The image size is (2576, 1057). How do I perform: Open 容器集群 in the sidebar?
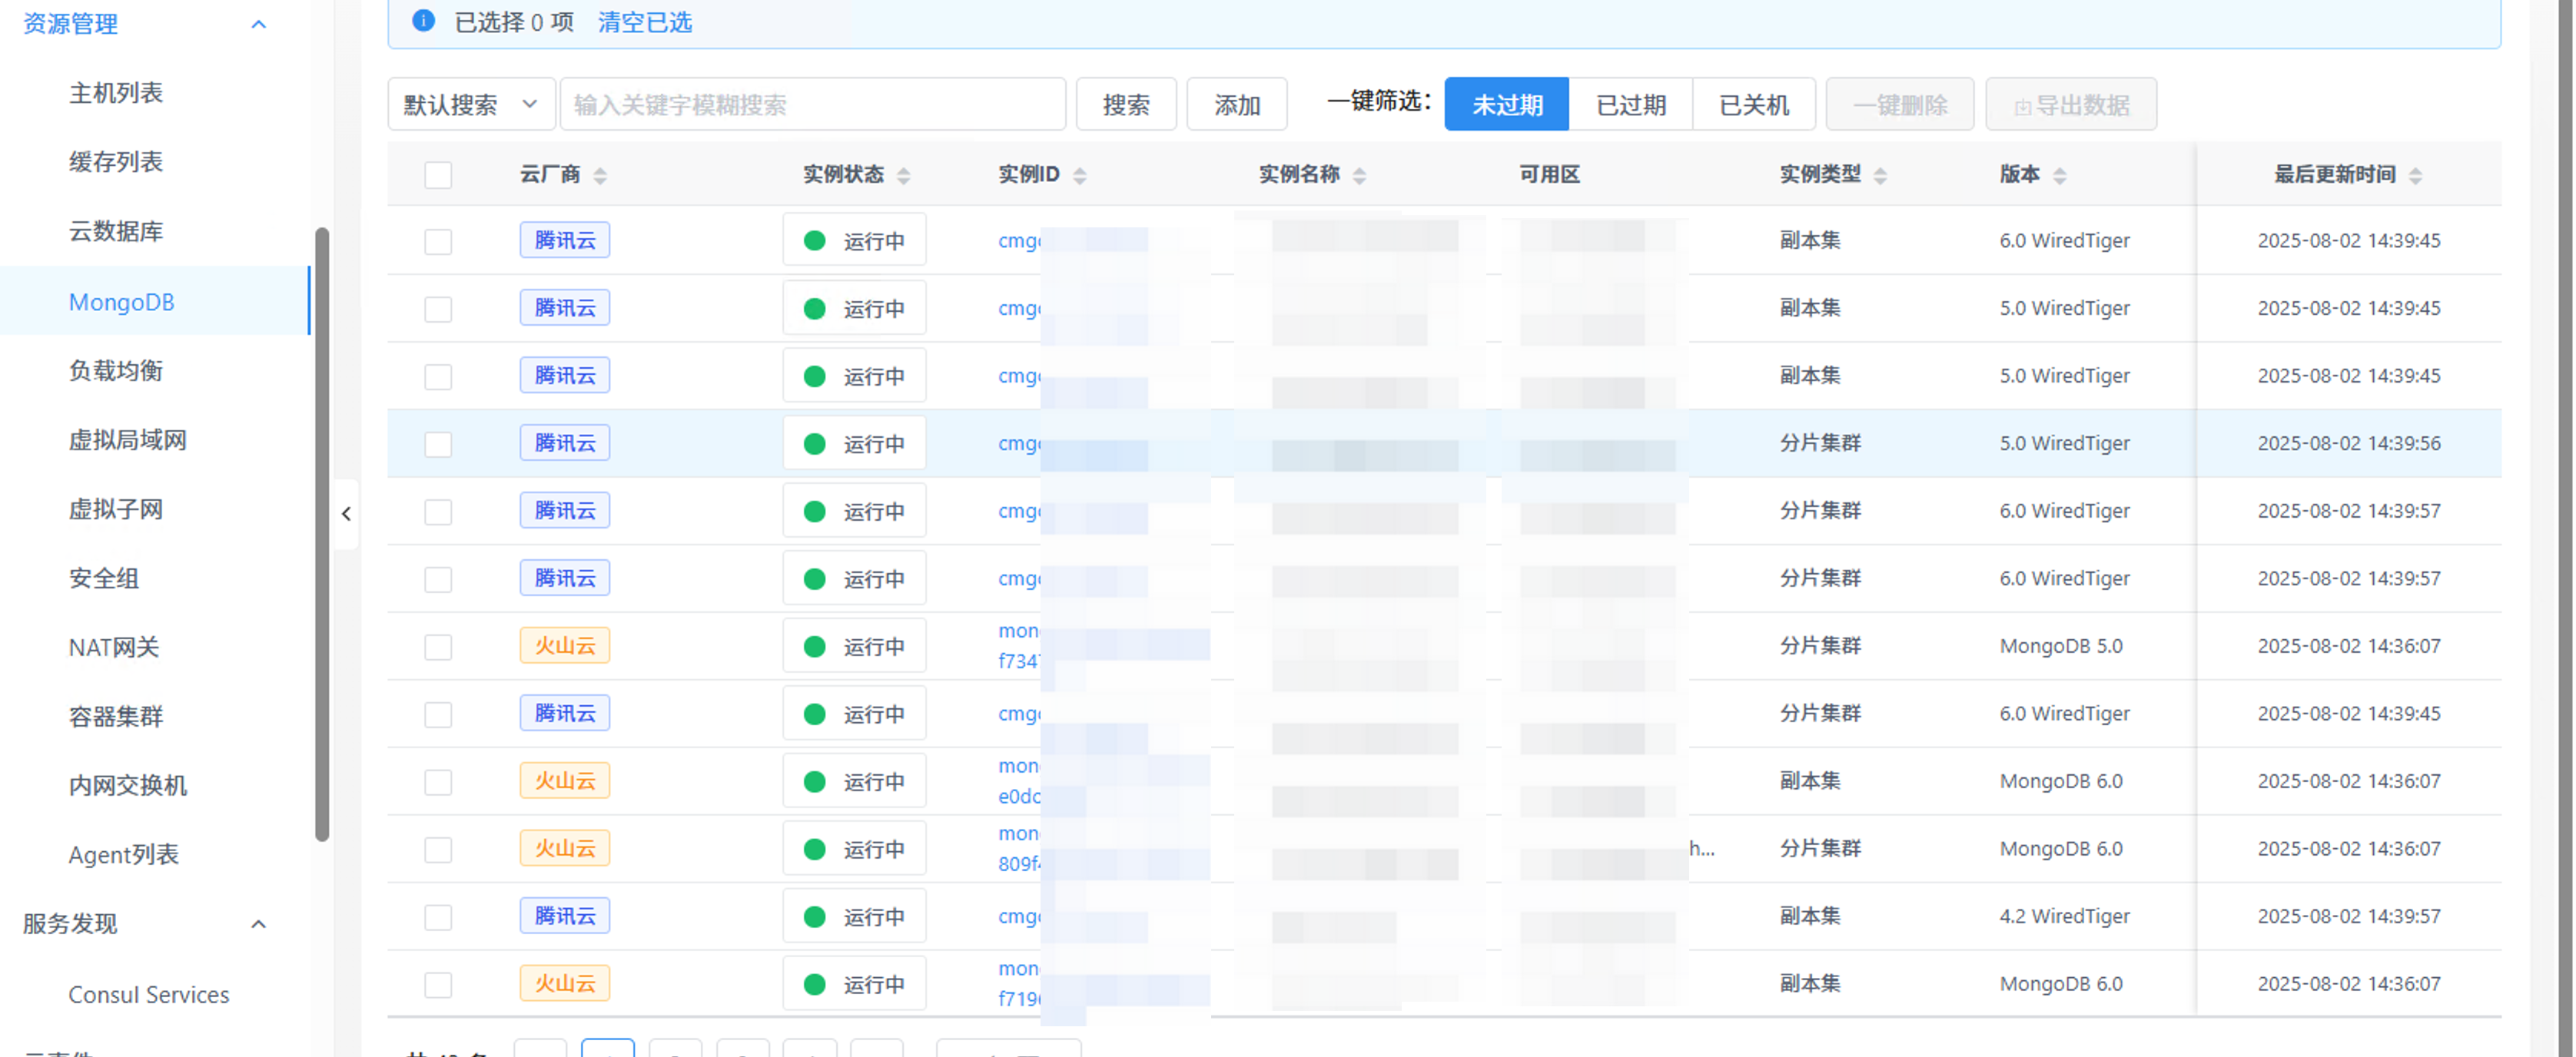(x=116, y=717)
